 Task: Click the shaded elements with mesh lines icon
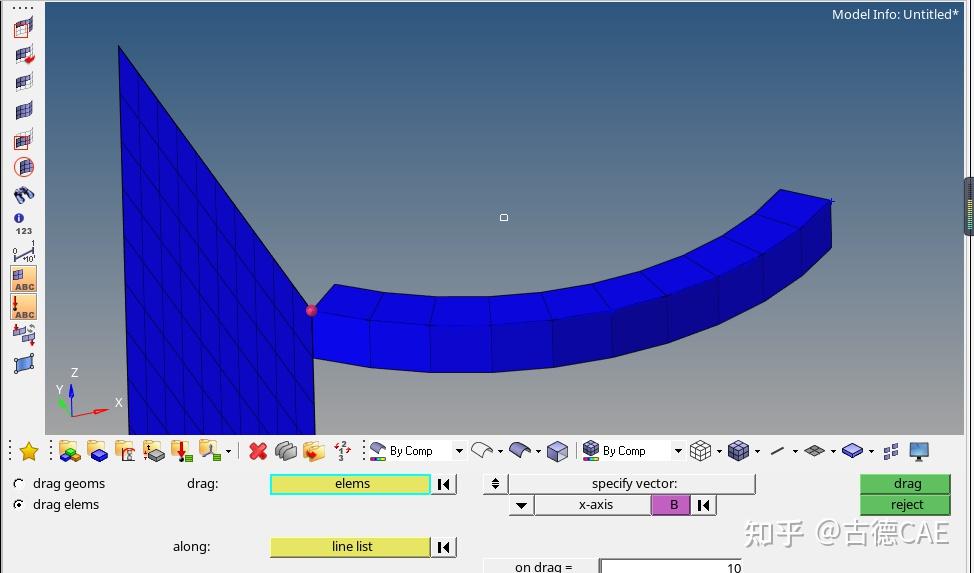coord(738,451)
